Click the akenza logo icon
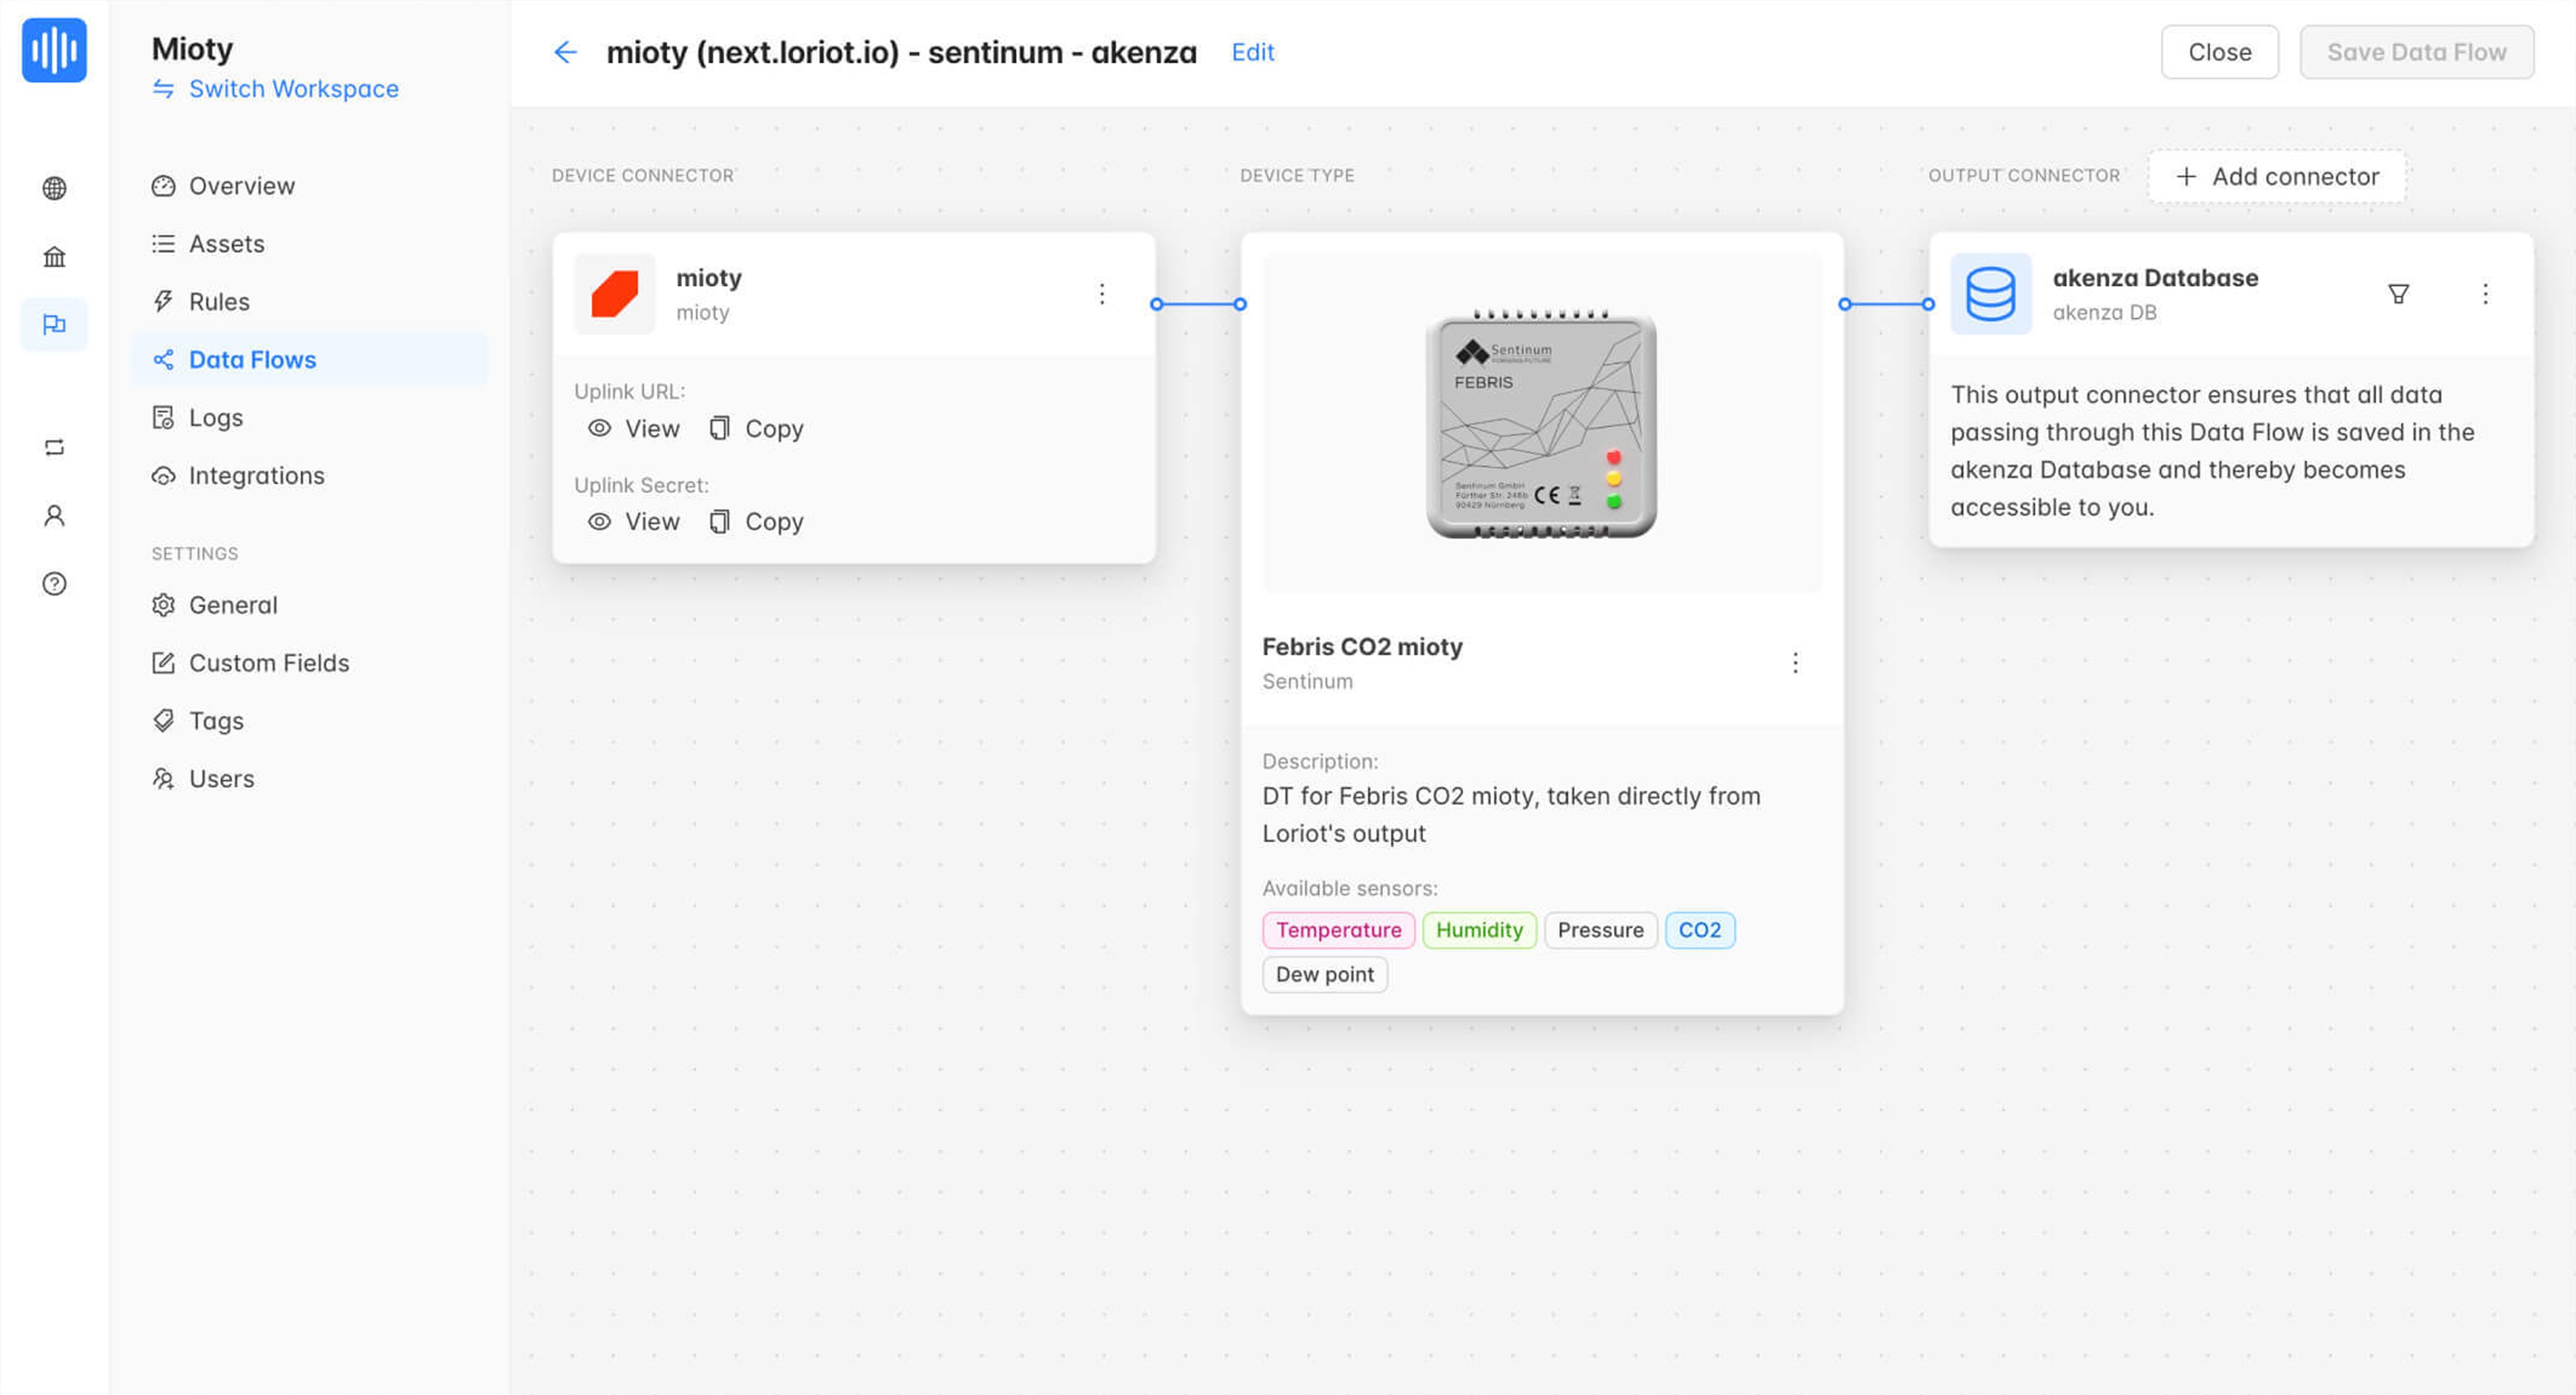 tap(54, 50)
